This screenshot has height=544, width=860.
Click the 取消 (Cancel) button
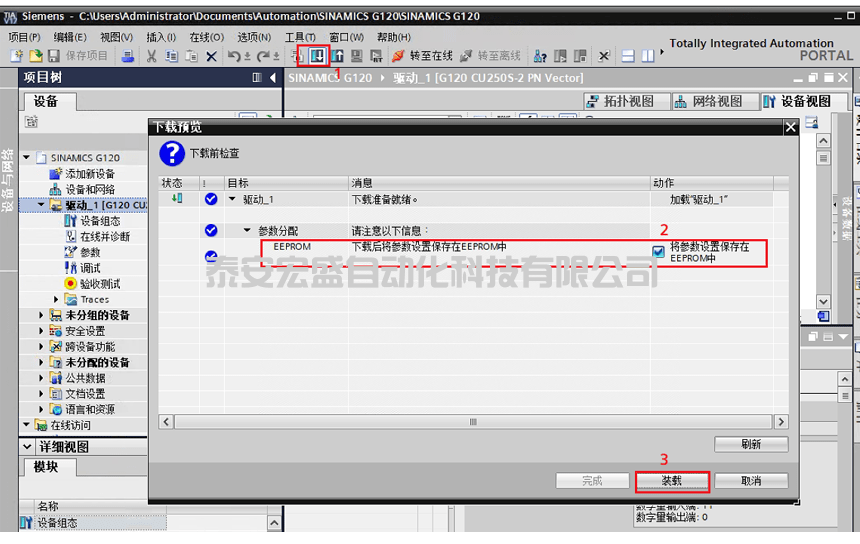[x=751, y=481]
